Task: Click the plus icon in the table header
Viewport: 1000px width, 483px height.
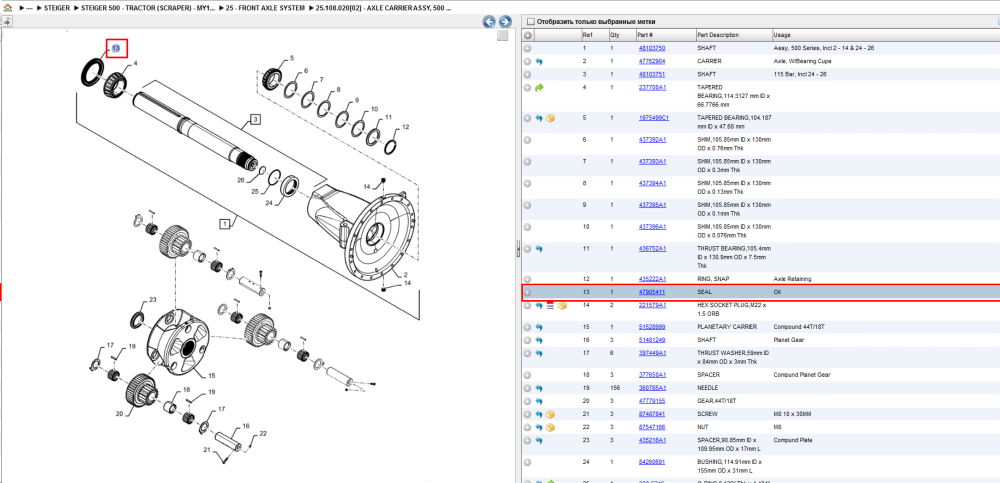Action: coord(527,35)
